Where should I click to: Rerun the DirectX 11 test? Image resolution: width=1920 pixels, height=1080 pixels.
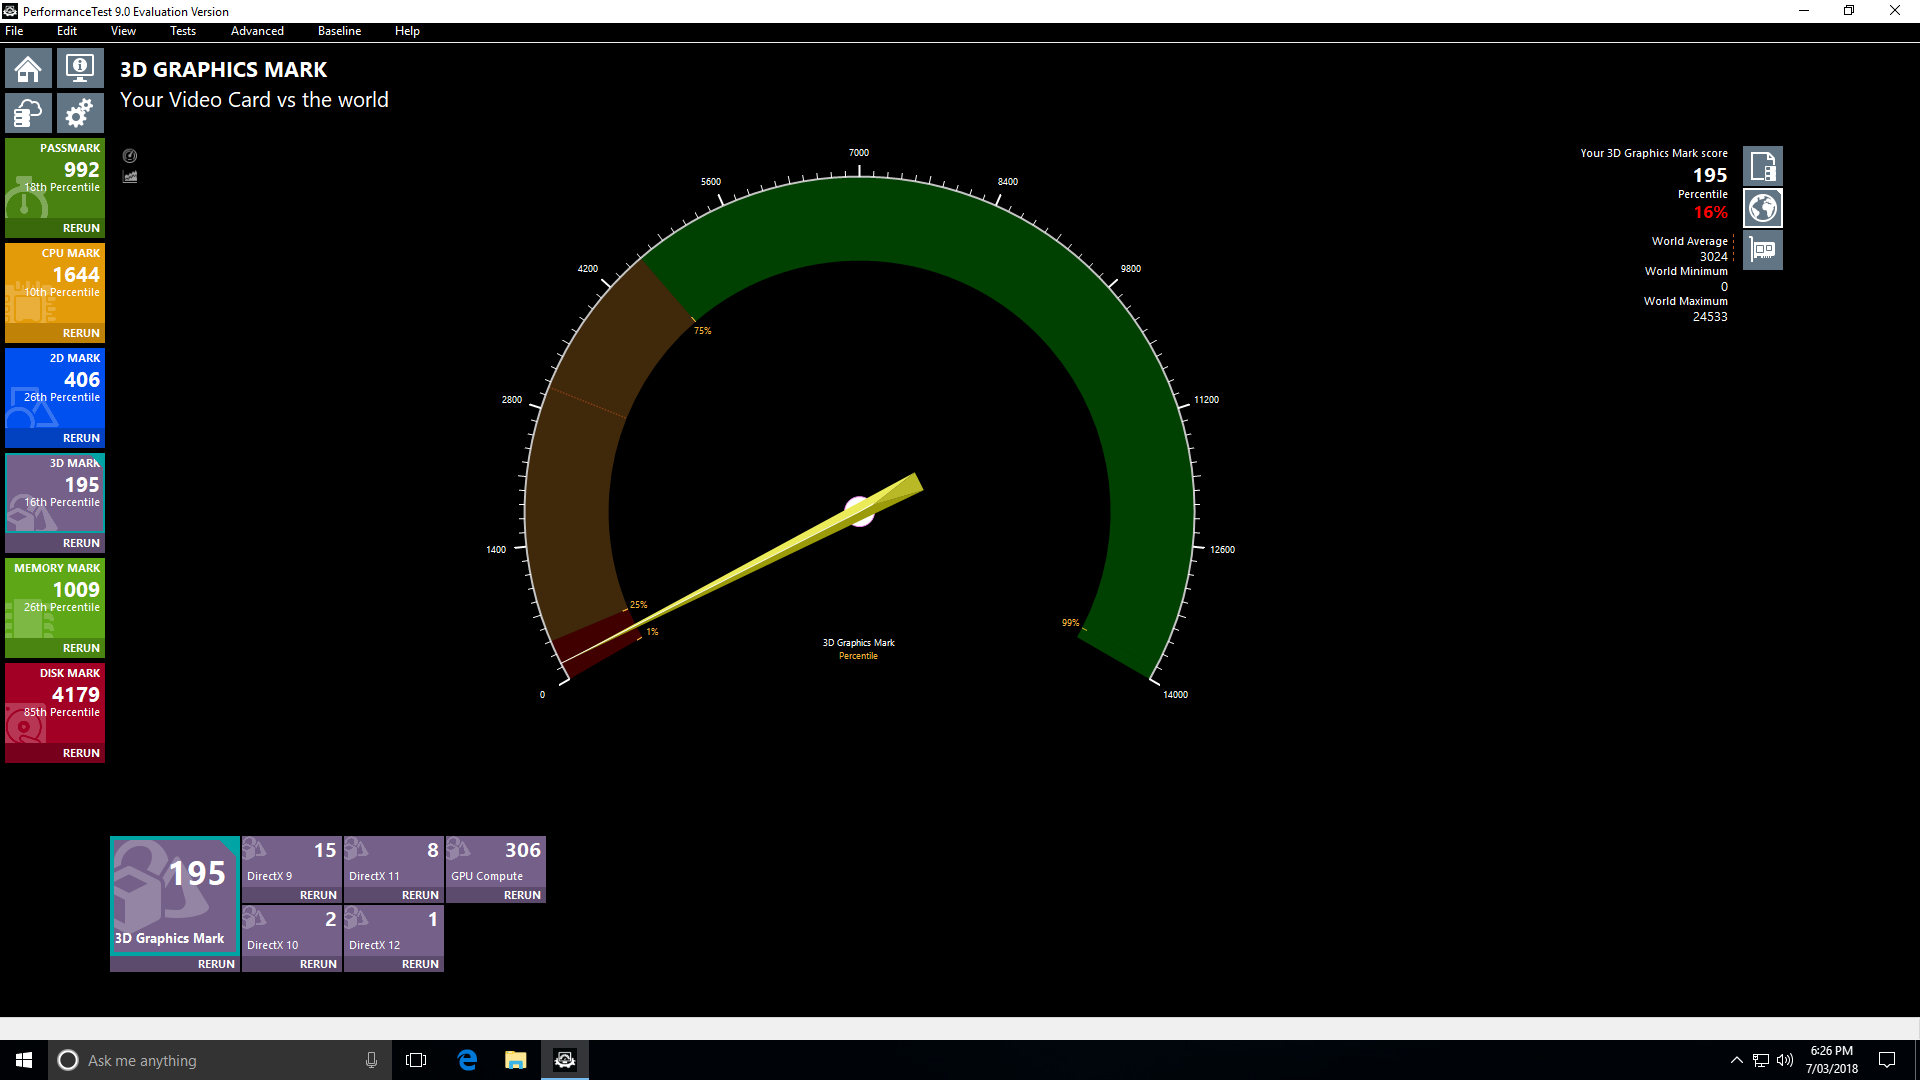point(420,895)
